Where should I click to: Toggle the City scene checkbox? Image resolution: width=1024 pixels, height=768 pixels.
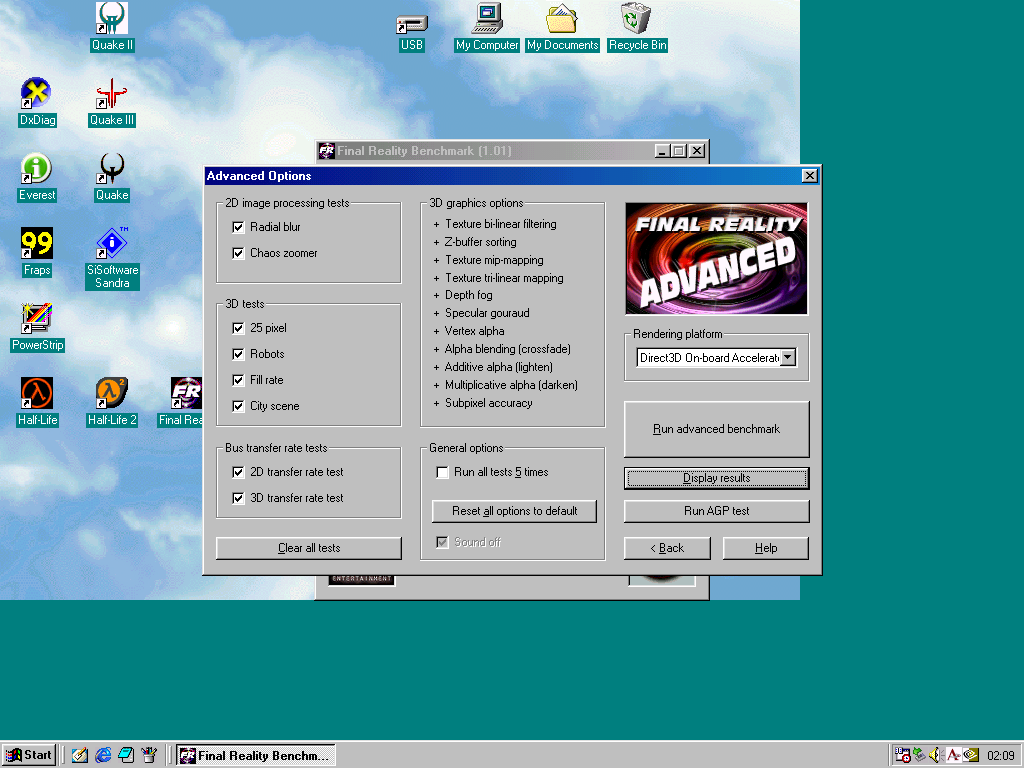coord(238,406)
